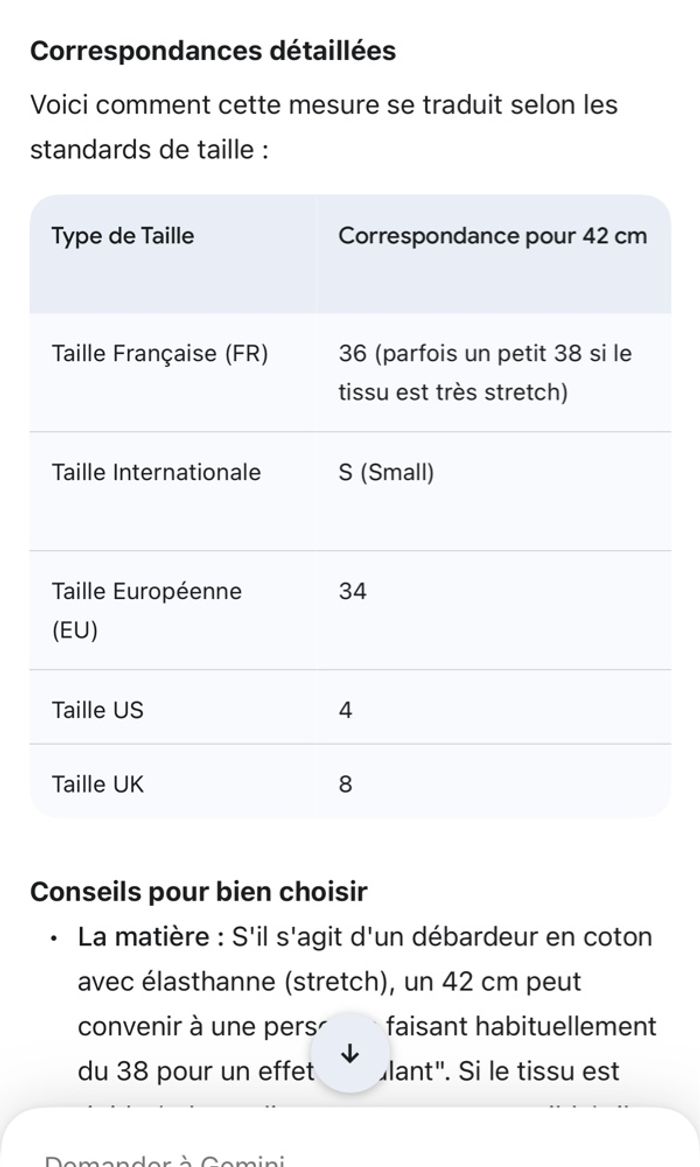
Task: Click the "Correspondance pour 42 cm" header
Action: (492, 237)
